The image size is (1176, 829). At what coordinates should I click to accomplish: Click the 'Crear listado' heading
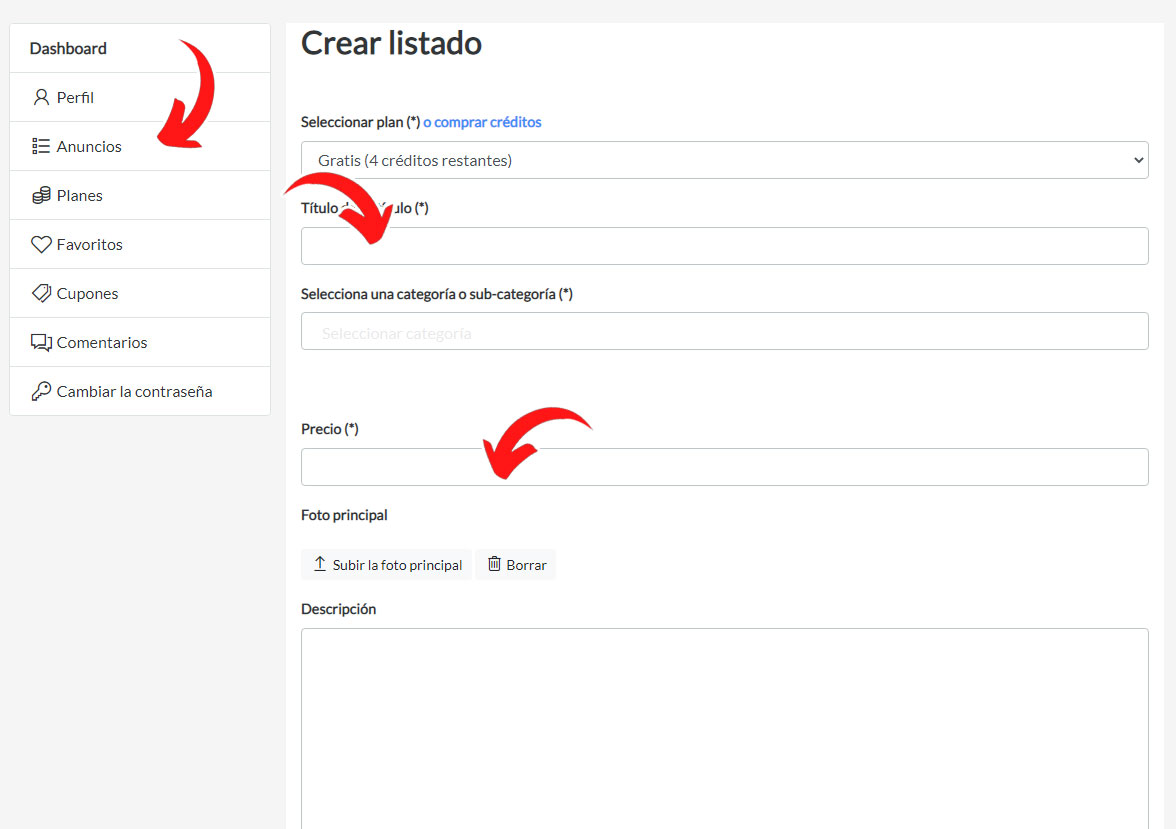pos(392,44)
